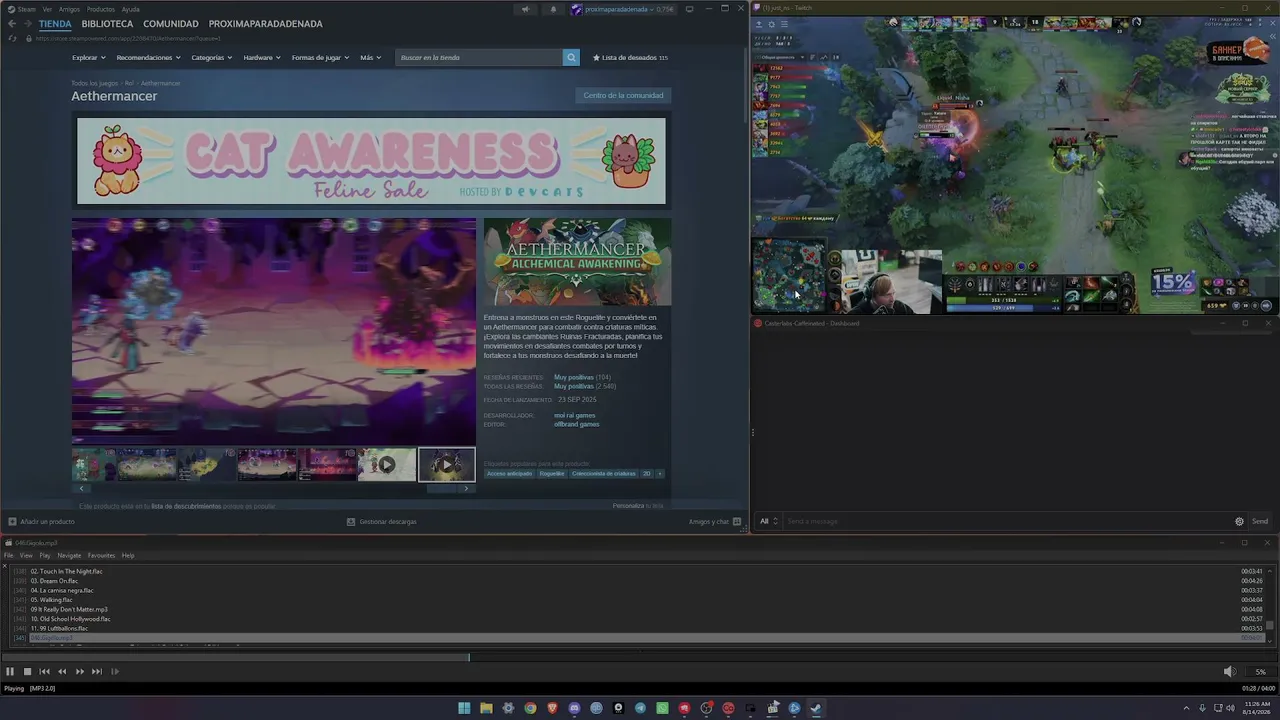Expand the Hardware dropdown
This screenshot has height=720, width=1280.
point(262,58)
